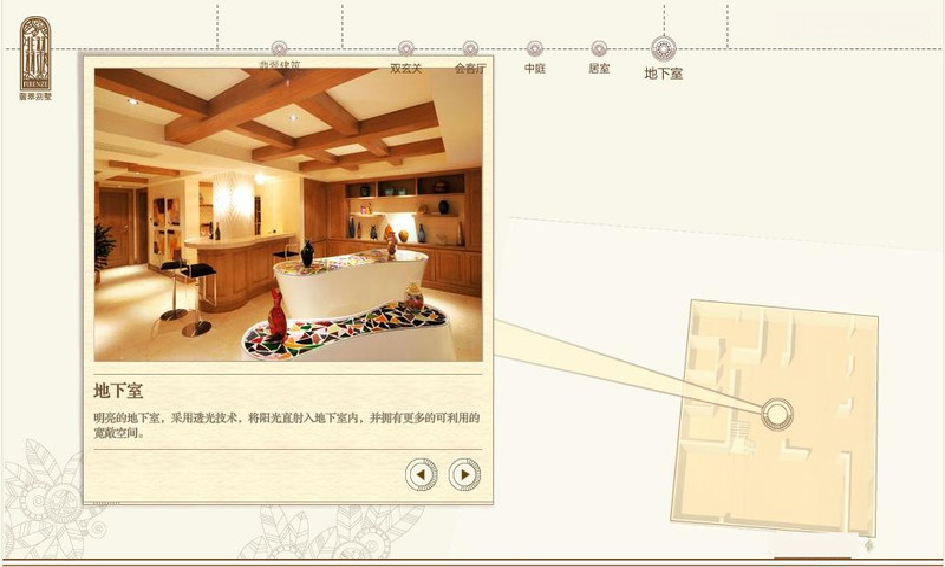Open the 中庭 section label
945x567 pixels.
point(535,69)
